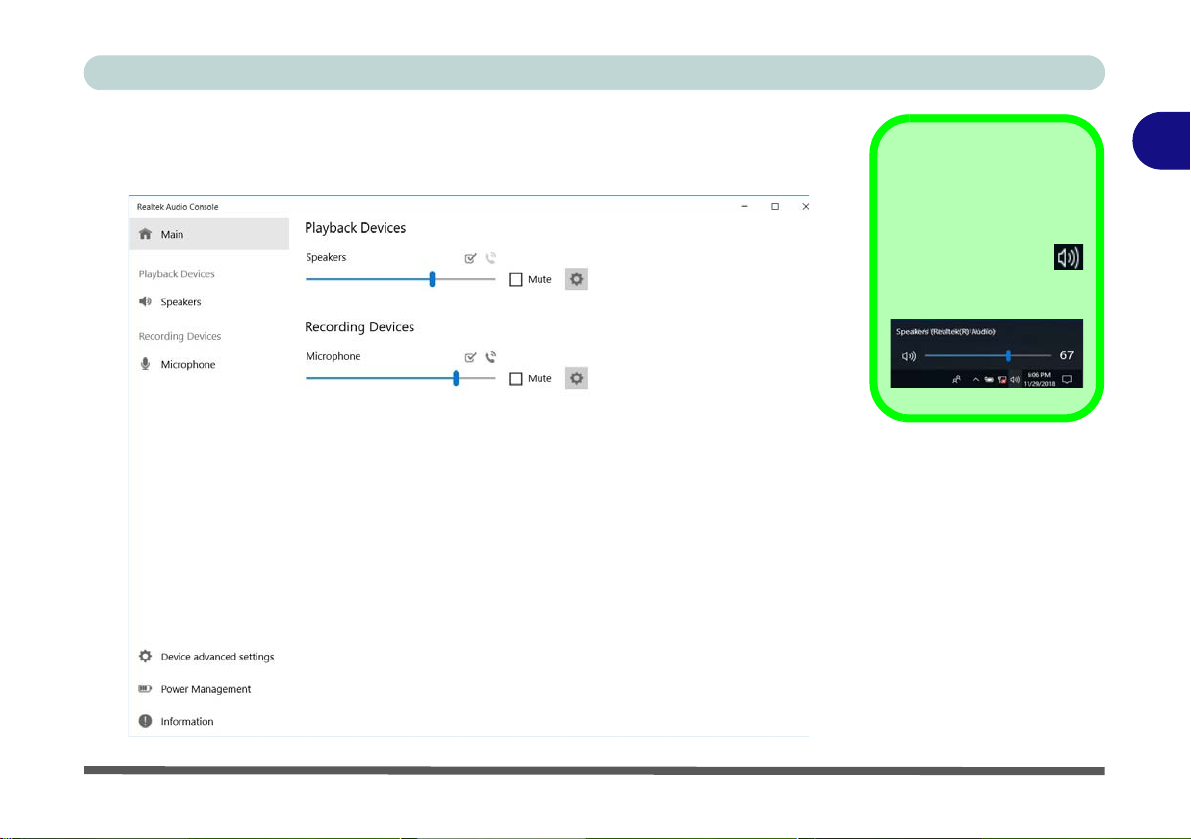Open the Information page
This screenshot has height=839, width=1191.
tap(176, 721)
